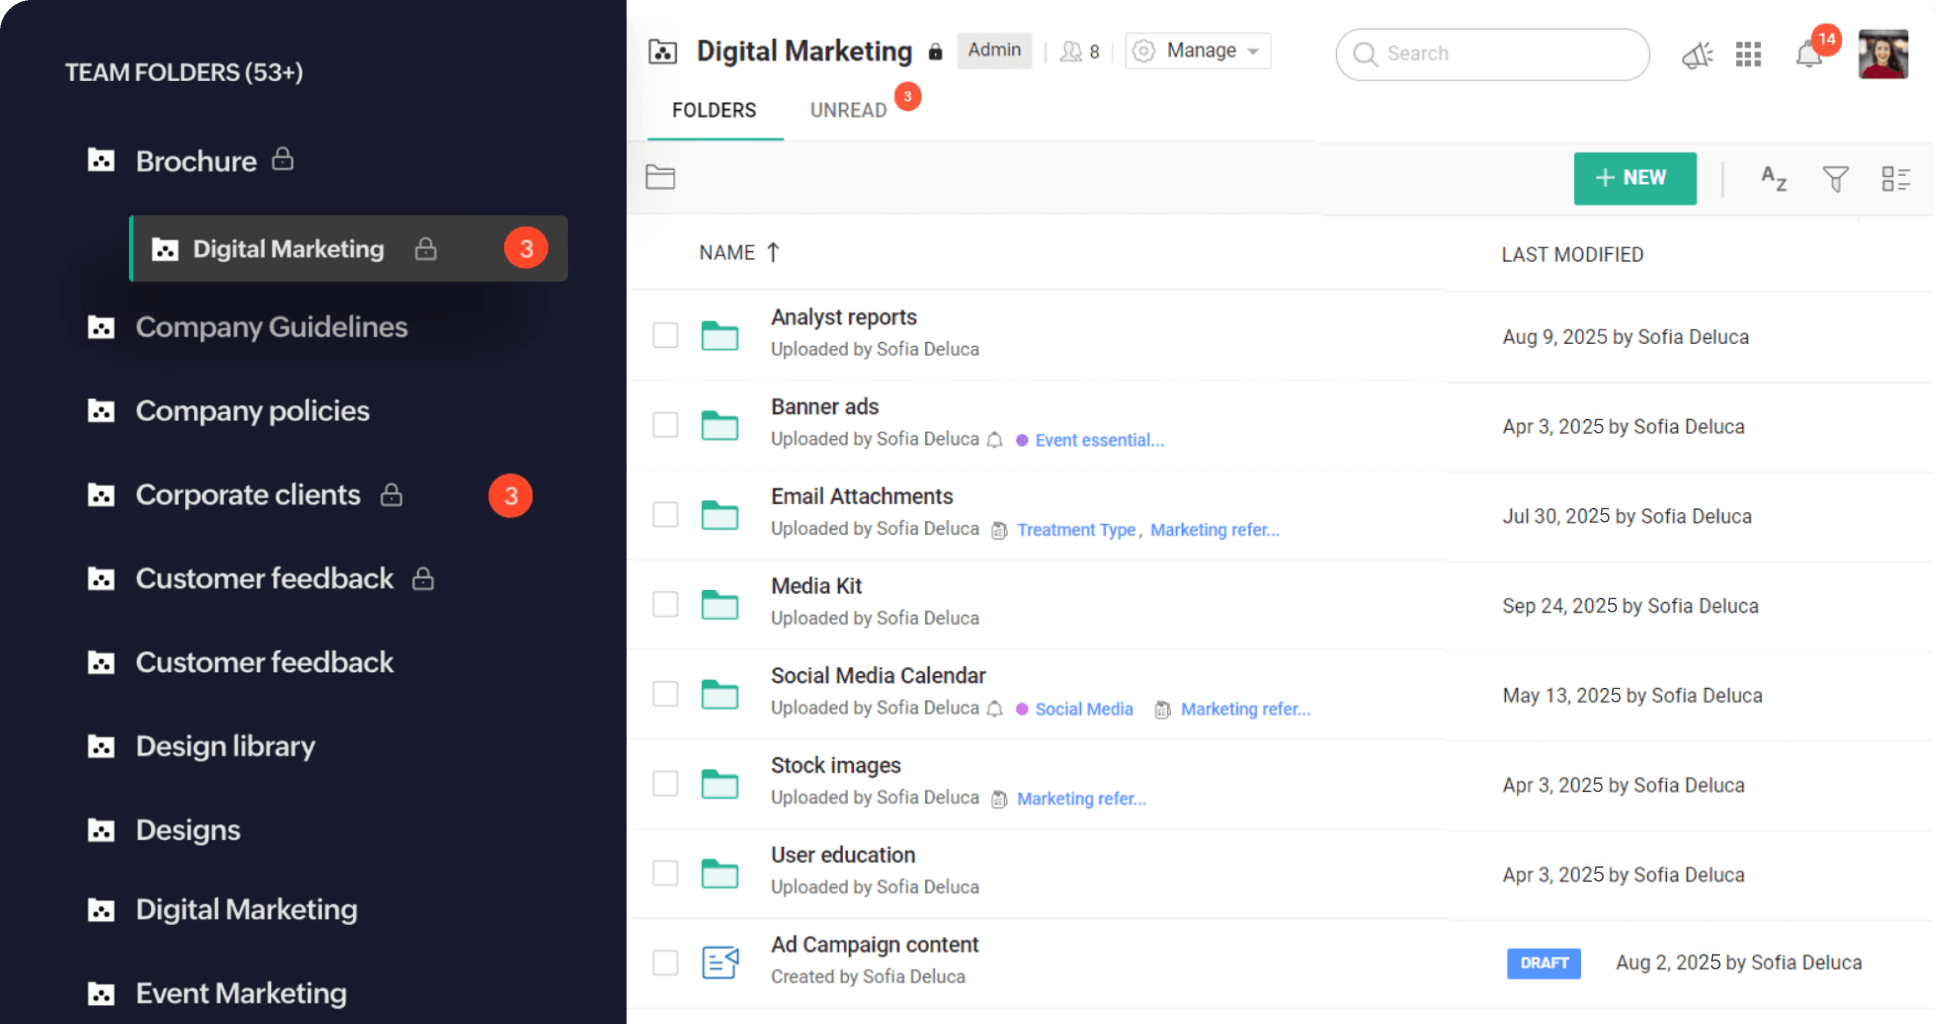This screenshot has height=1024, width=1944.
Task: Select the Folders tab
Action: 714,110
